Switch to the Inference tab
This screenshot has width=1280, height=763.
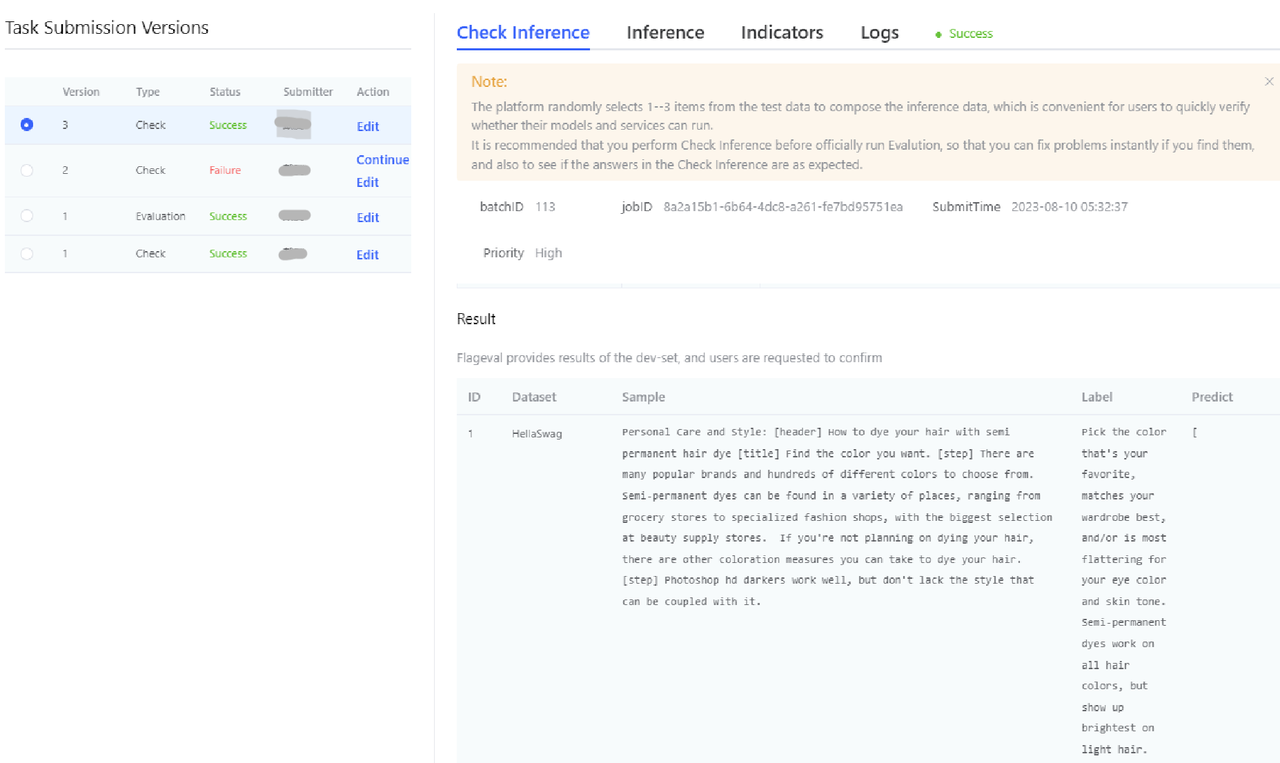pos(665,33)
